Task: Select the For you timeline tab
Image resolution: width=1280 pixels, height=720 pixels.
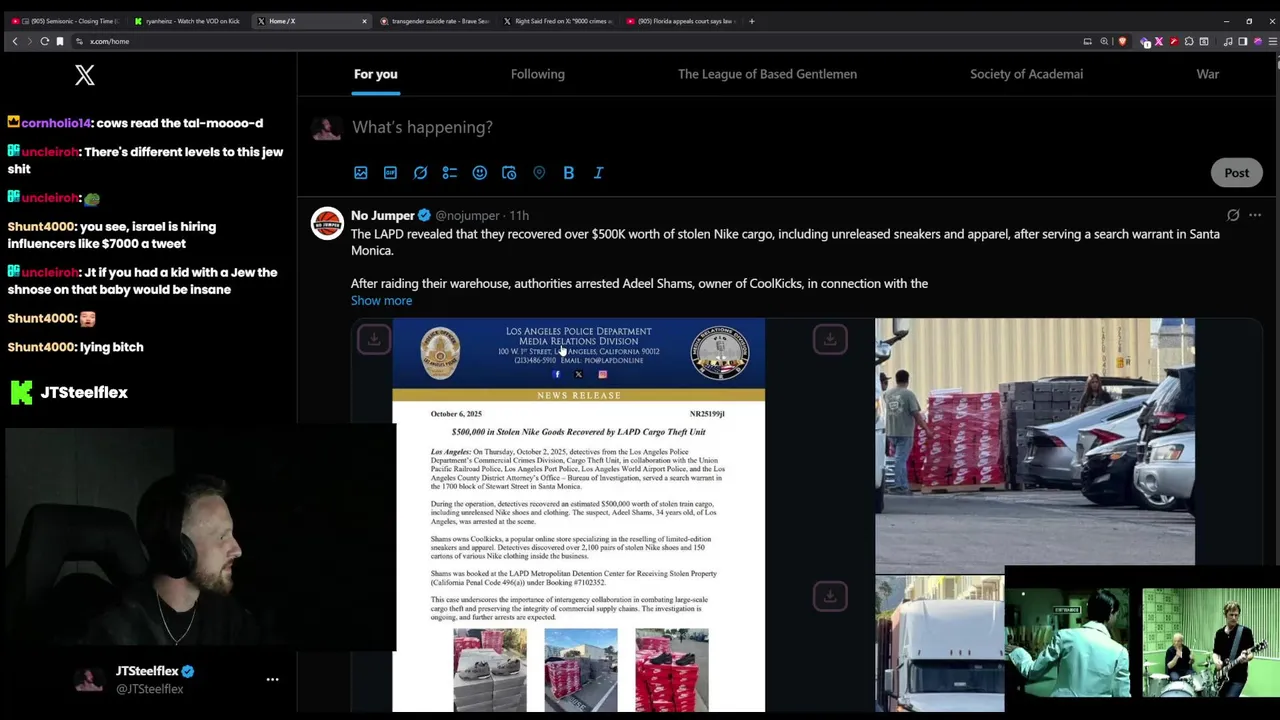Action: coord(376,74)
